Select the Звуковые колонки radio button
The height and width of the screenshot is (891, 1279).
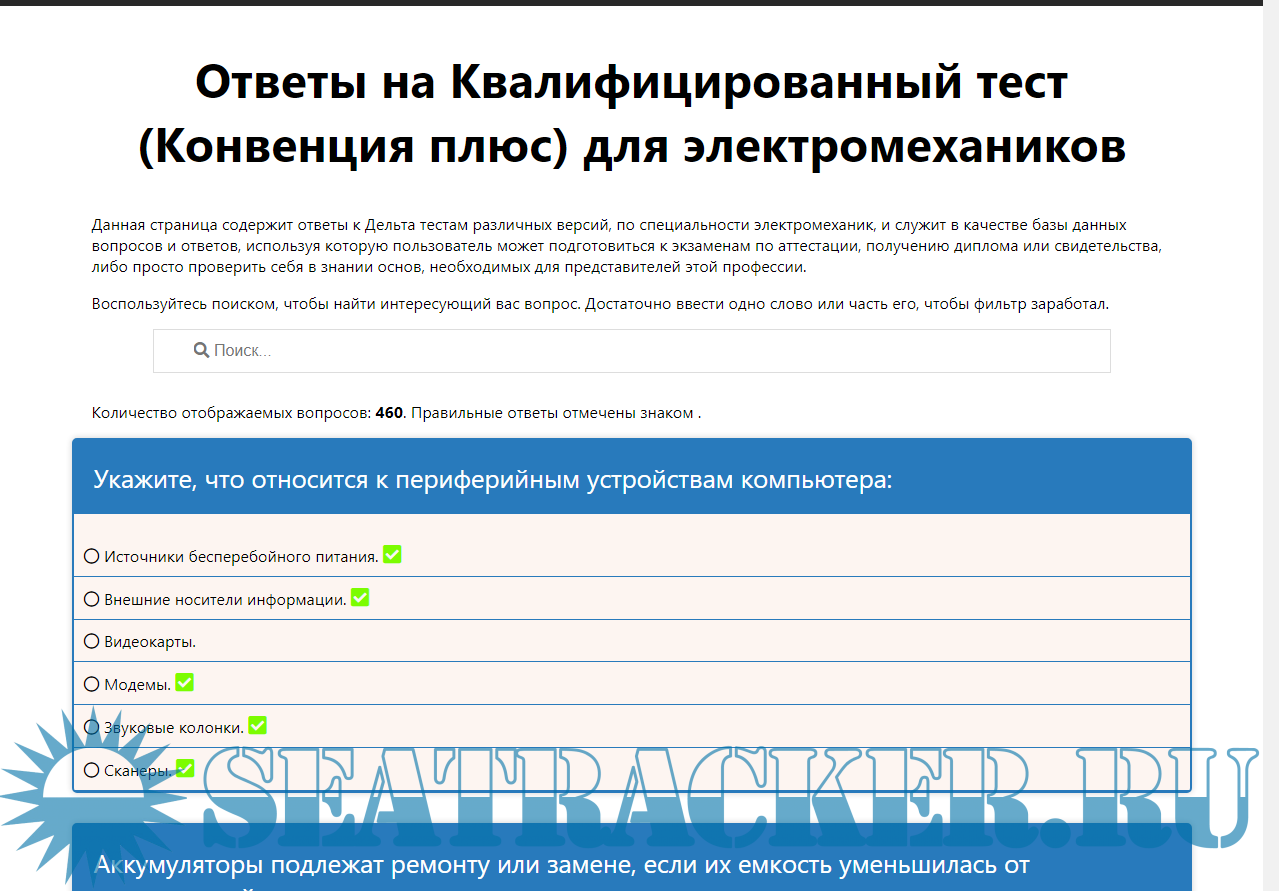click(92, 727)
